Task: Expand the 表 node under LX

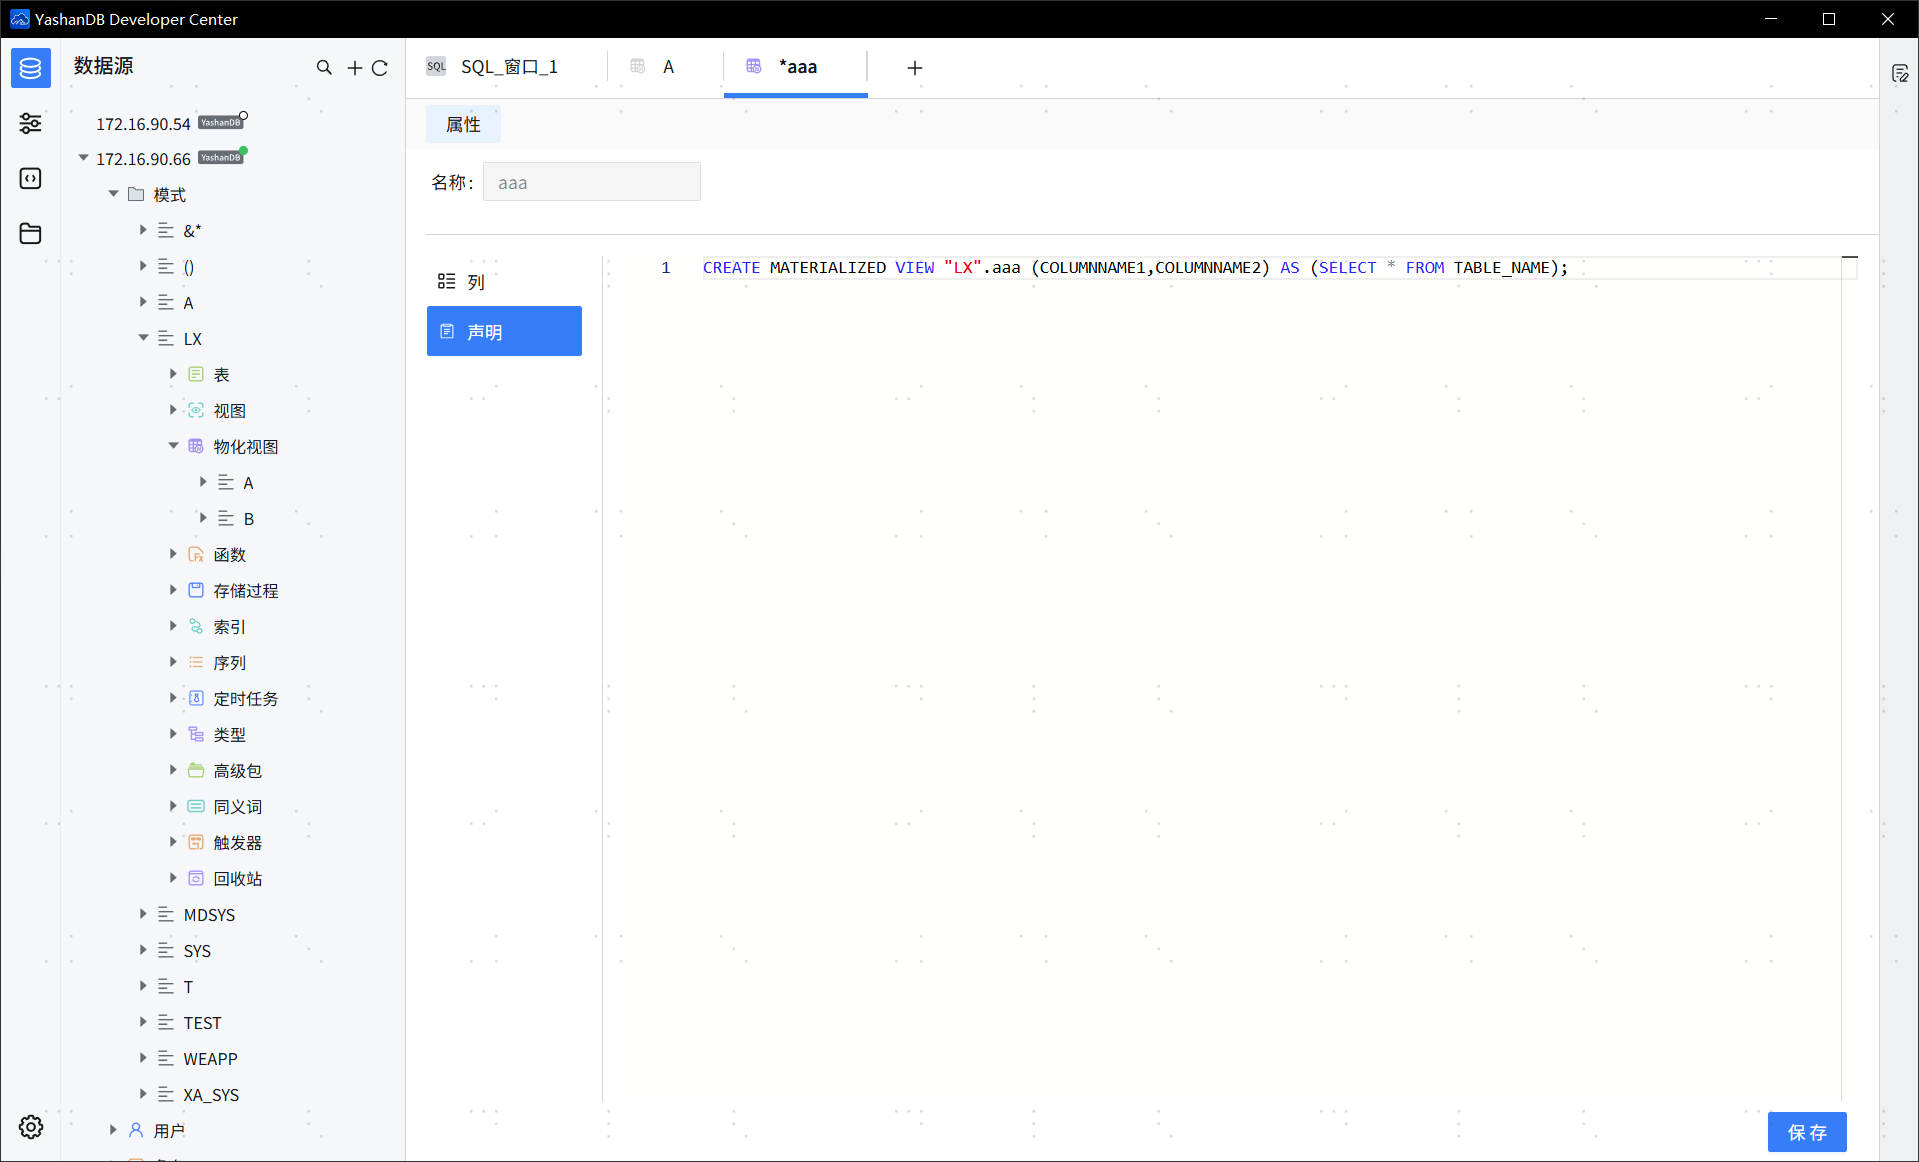Action: (x=173, y=374)
